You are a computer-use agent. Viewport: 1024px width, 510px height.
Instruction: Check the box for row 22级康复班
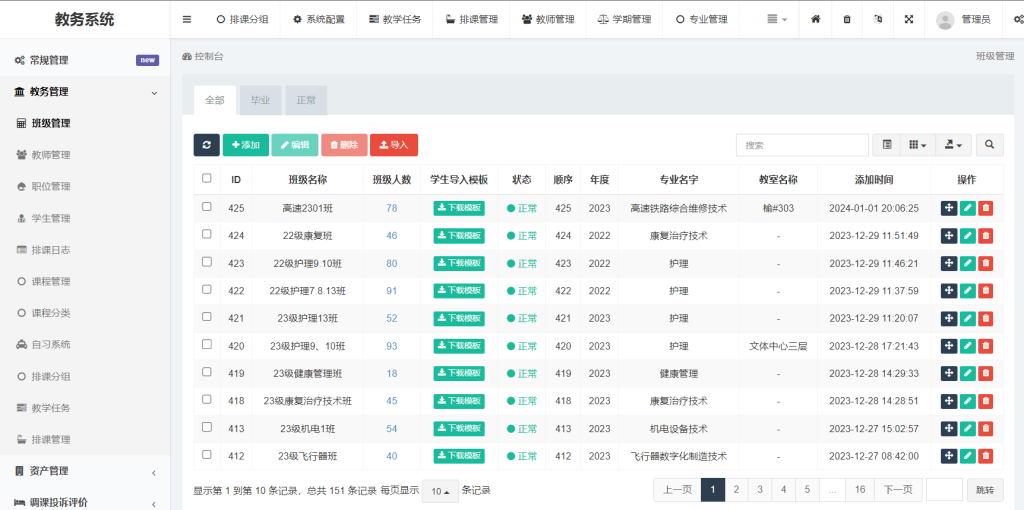[207, 234]
